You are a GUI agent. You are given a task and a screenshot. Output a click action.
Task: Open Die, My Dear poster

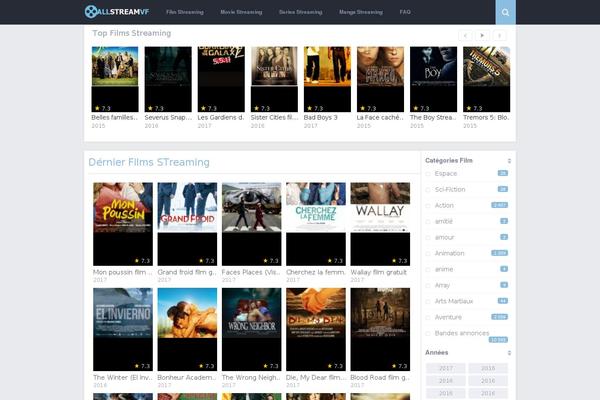tap(316, 330)
